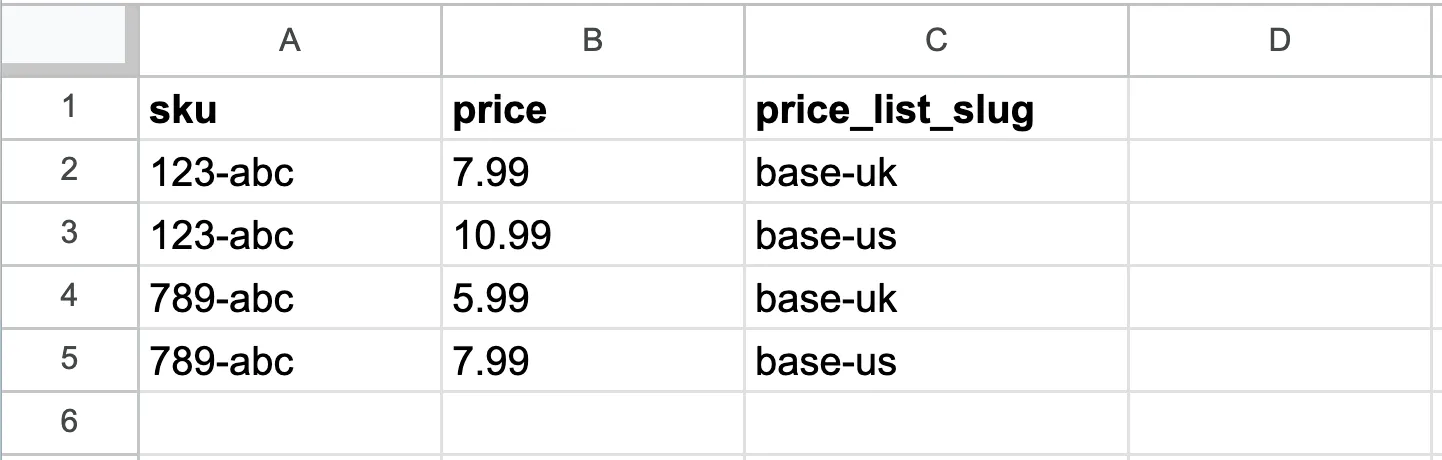Click the price header cell
The height and width of the screenshot is (460, 1442).
tap(592, 108)
